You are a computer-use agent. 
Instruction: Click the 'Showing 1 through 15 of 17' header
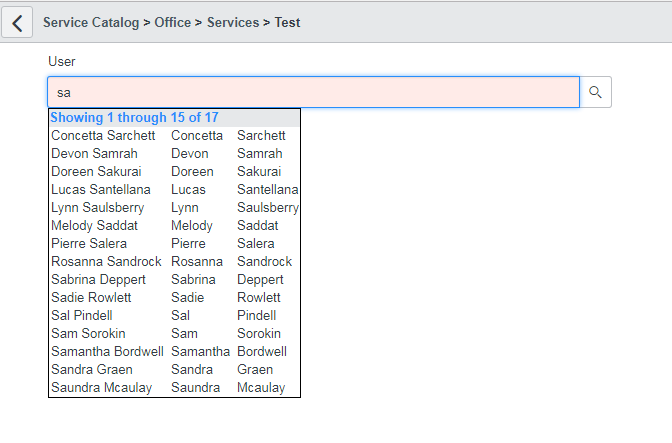coord(134,118)
